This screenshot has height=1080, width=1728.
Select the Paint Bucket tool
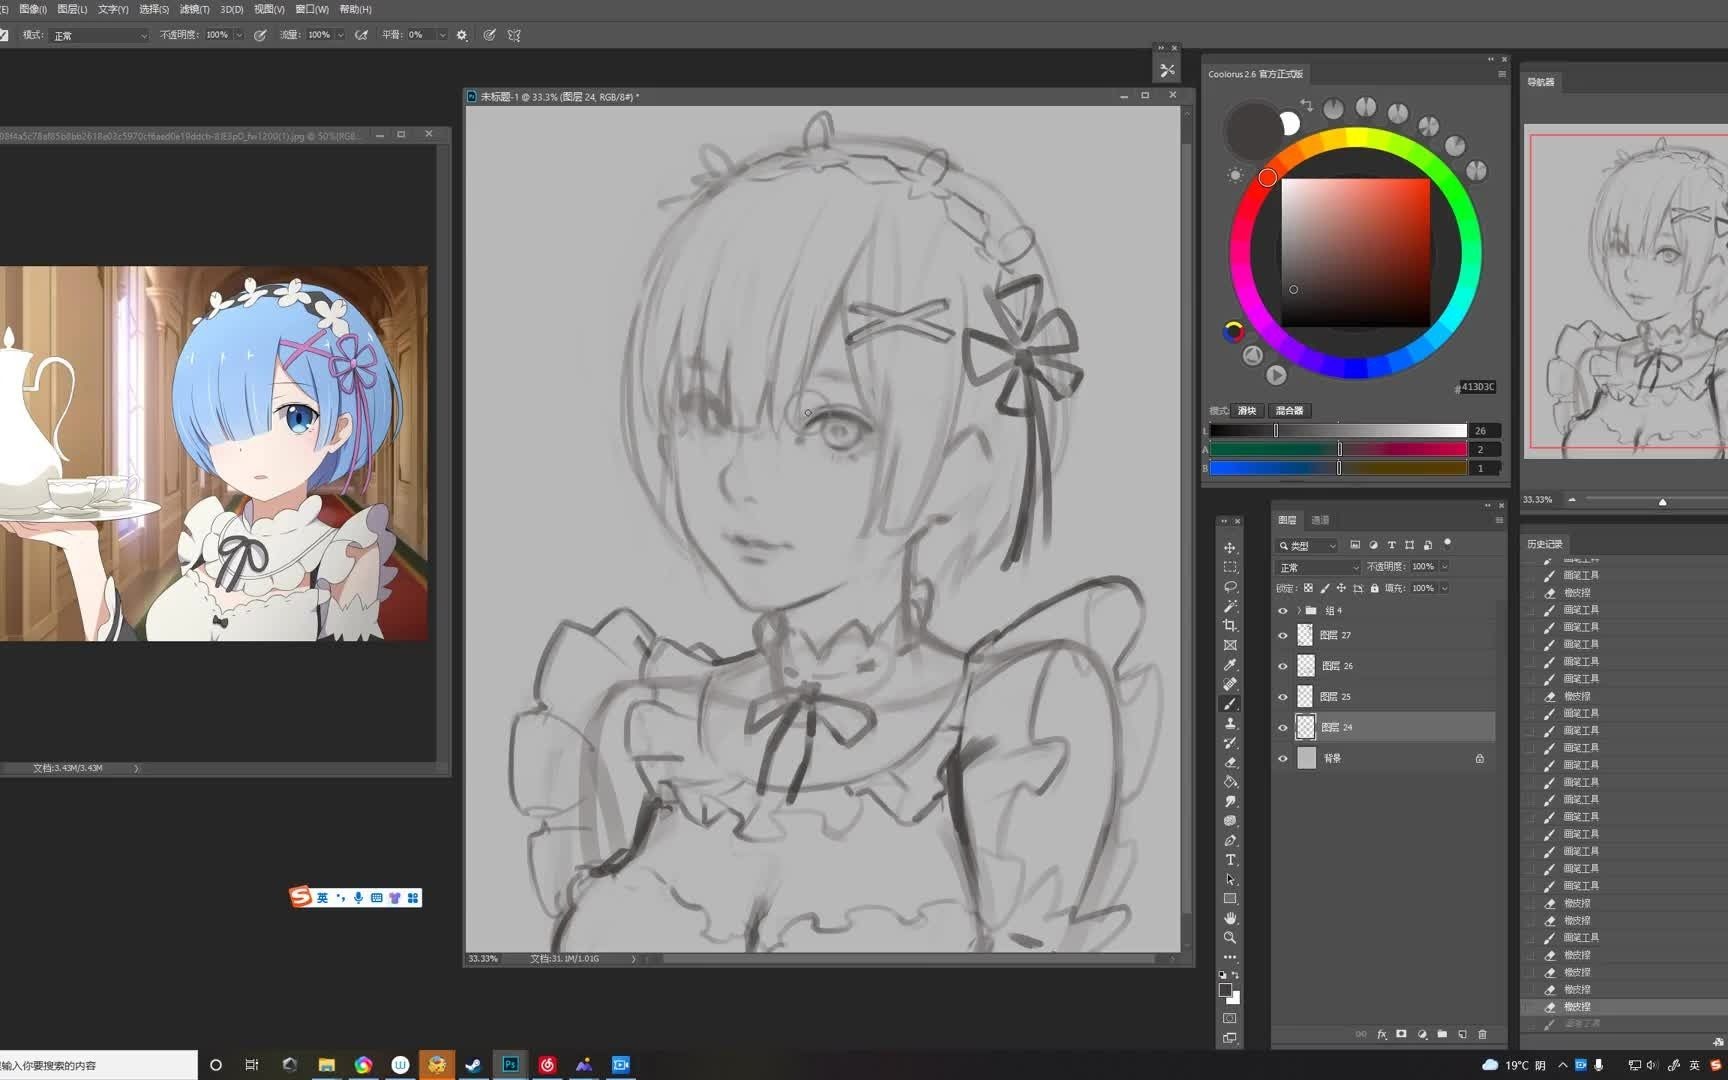(x=1230, y=782)
